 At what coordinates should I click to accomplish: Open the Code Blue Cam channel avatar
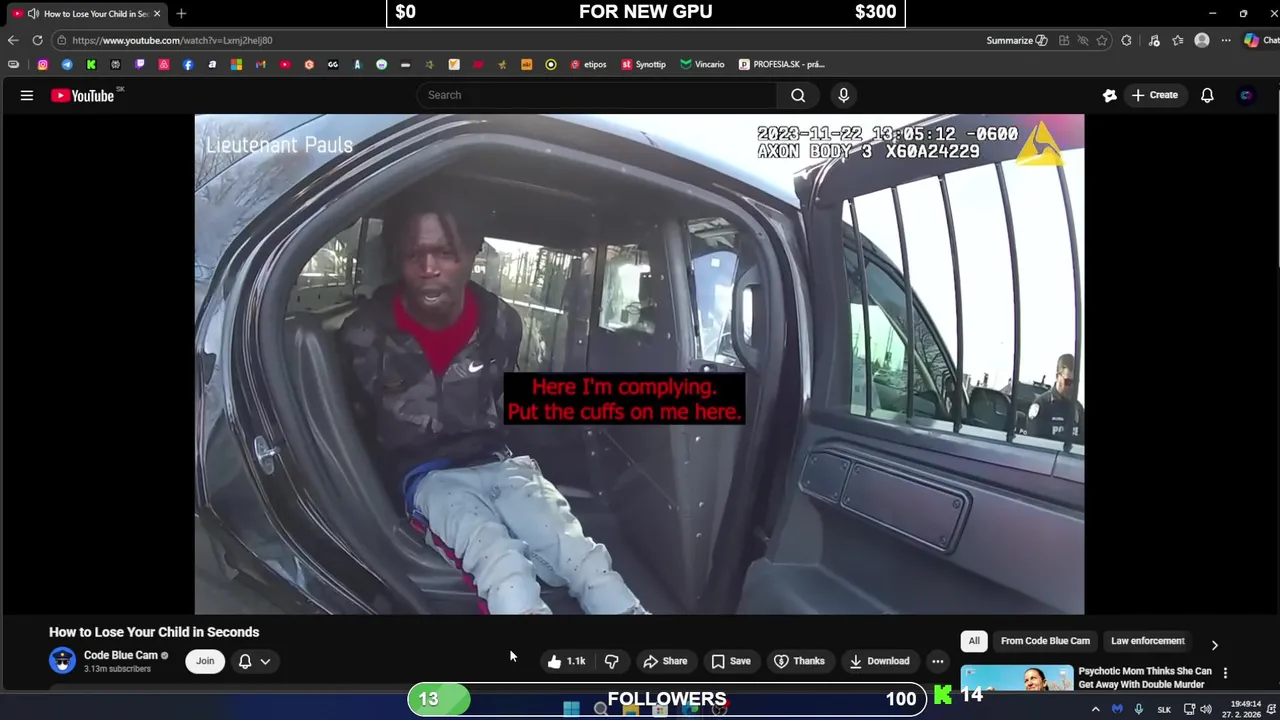[x=62, y=661]
